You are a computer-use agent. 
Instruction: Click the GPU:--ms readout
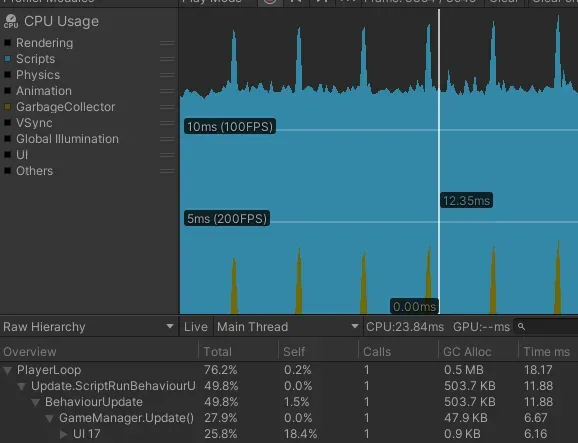point(481,327)
